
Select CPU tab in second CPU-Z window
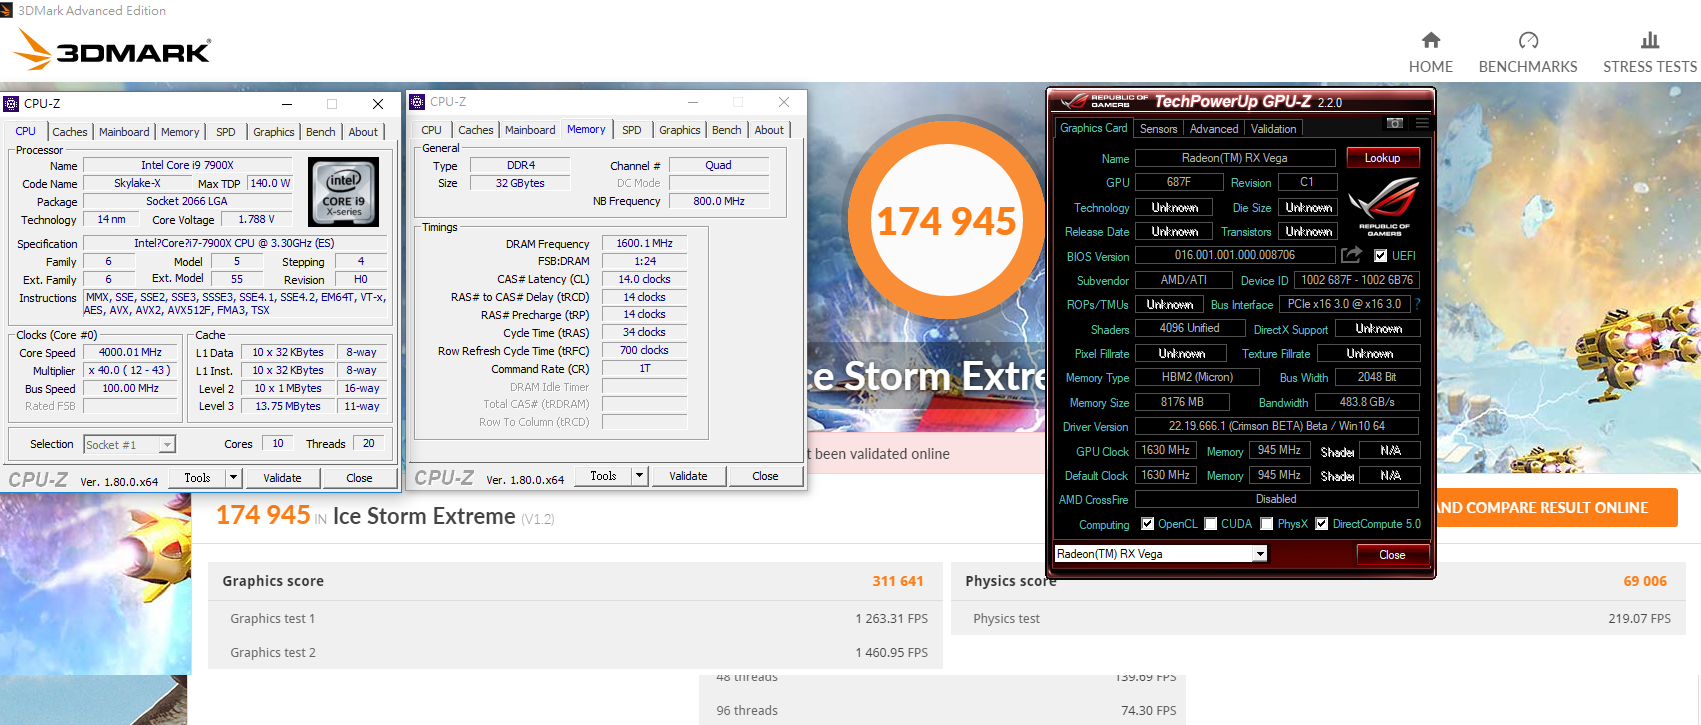[432, 130]
